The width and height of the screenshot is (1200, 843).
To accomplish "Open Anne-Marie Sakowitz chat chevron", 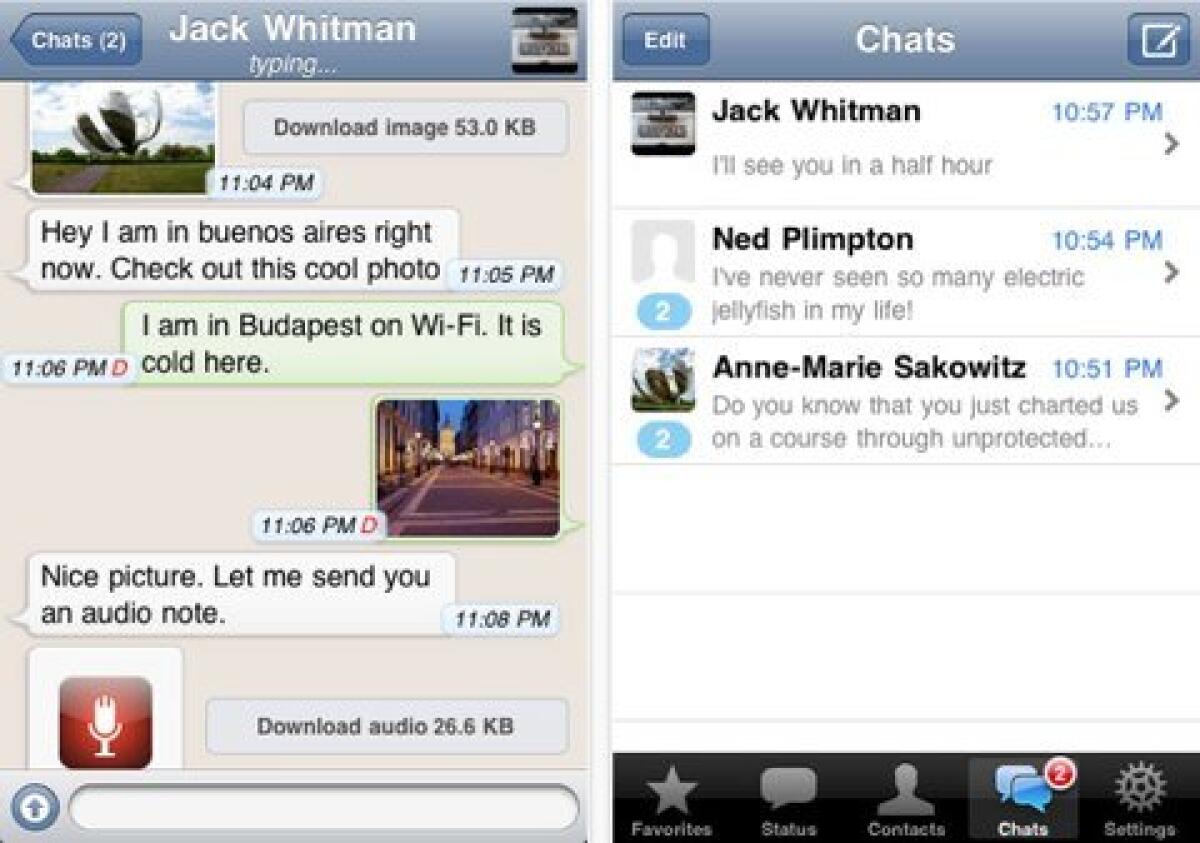I will pyautogui.click(x=1172, y=401).
